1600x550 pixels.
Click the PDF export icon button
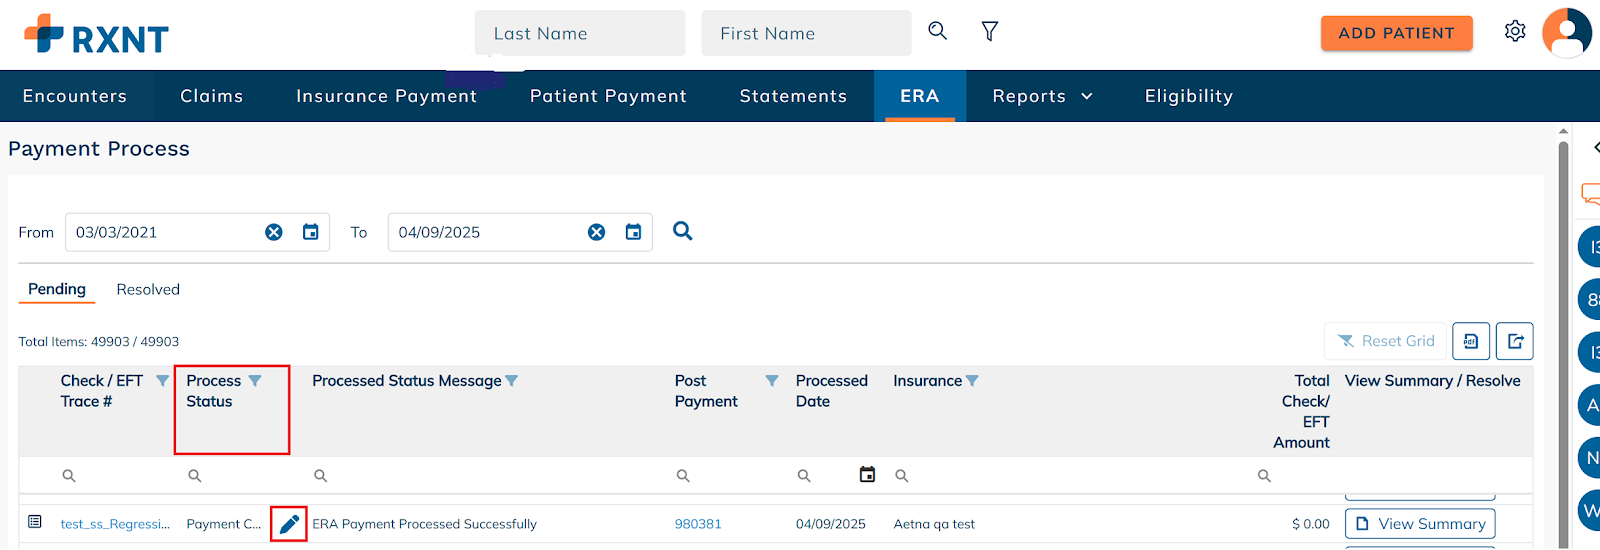click(x=1471, y=341)
